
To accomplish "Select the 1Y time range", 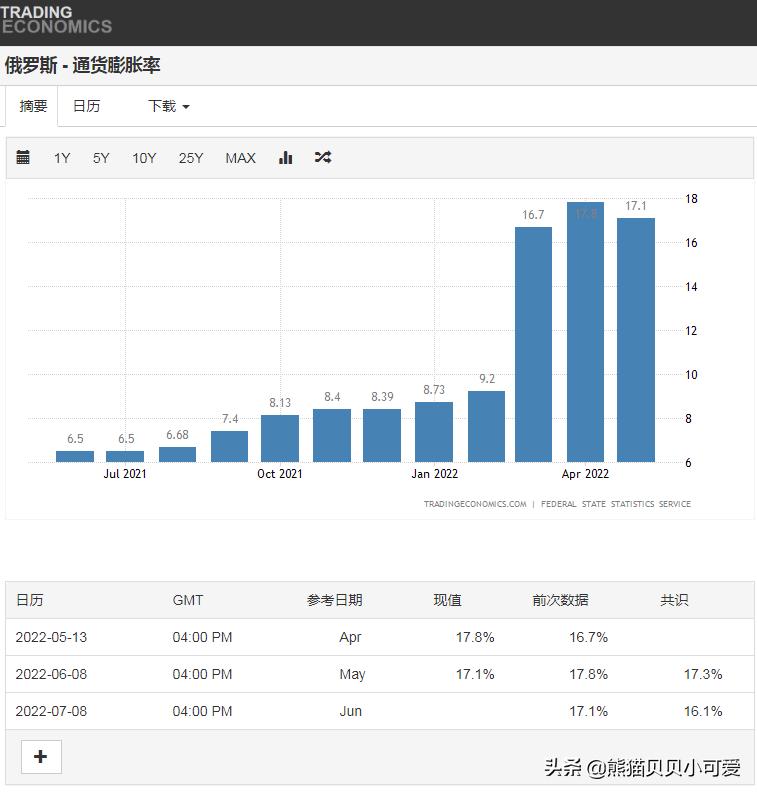I will click(x=62, y=158).
